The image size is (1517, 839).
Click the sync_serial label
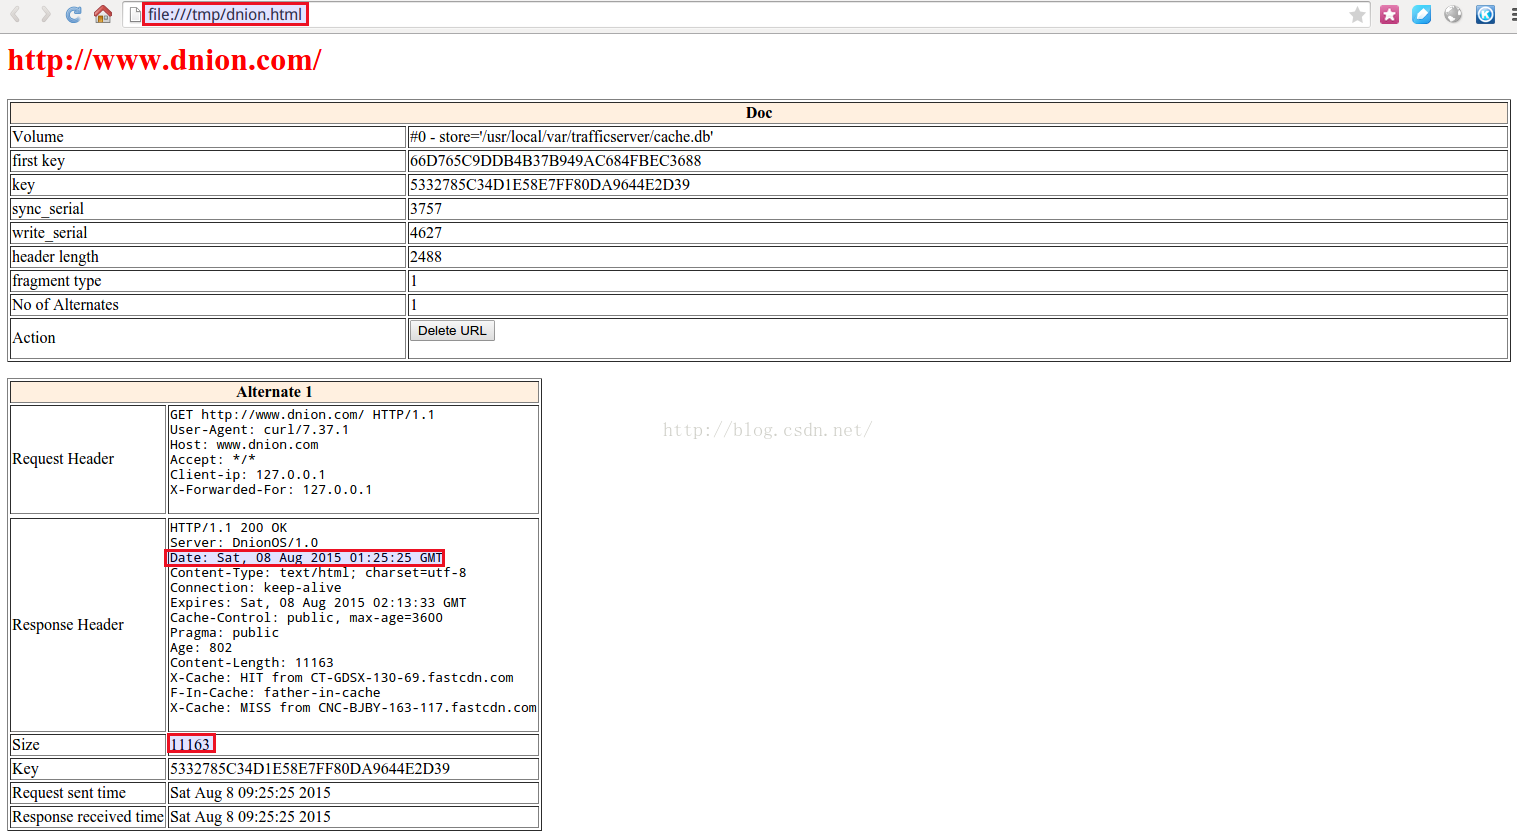coord(48,209)
